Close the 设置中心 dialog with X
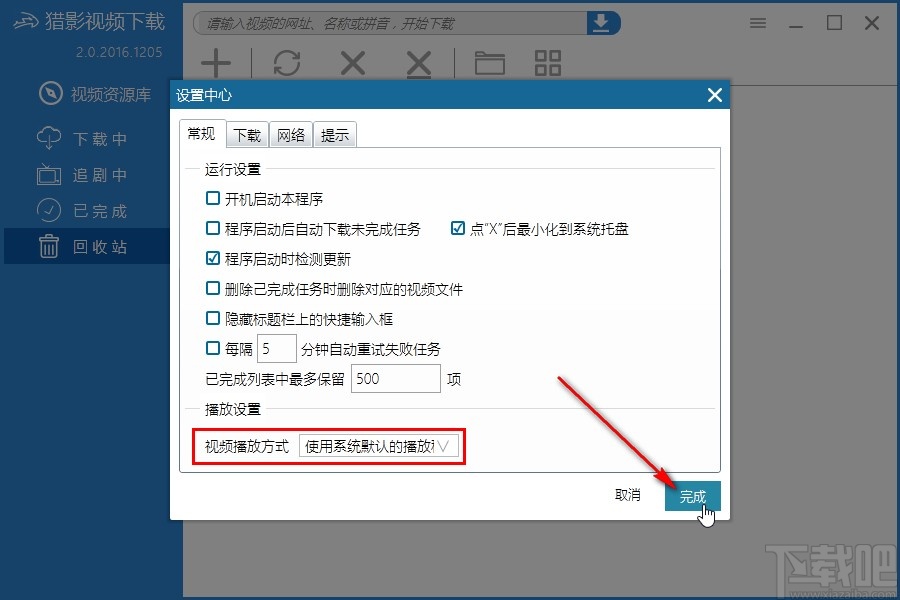 click(715, 95)
